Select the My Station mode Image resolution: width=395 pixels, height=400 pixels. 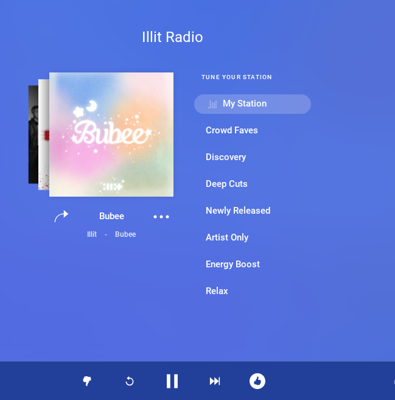pyautogui.click(x=252, y=104)
